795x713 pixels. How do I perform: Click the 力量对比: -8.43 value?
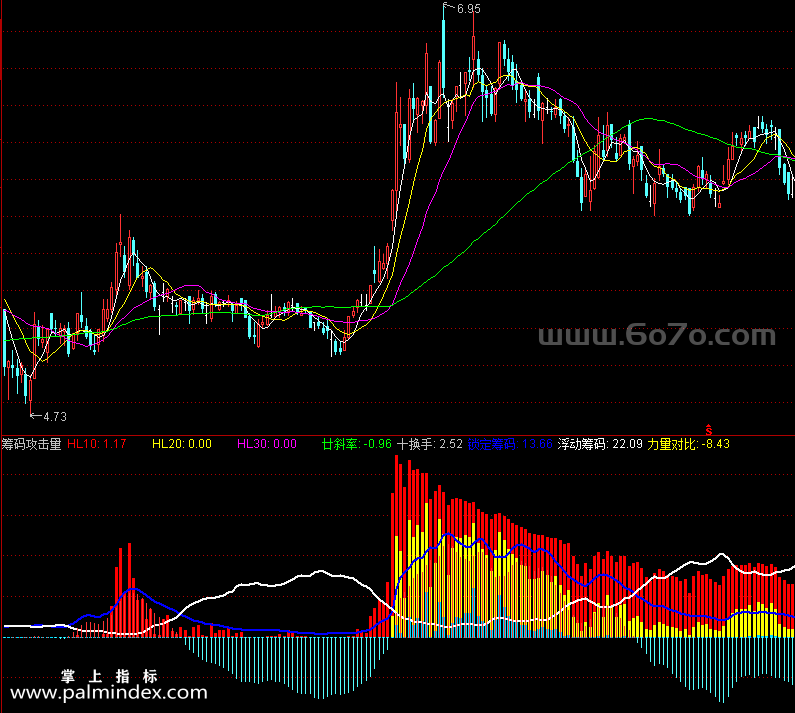pos(688,444)
